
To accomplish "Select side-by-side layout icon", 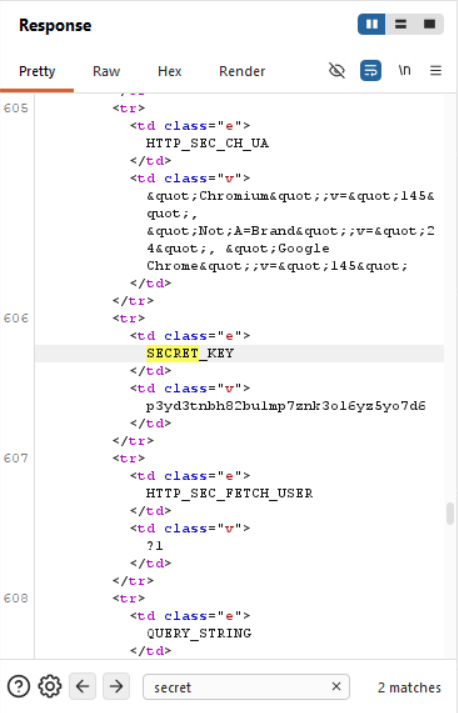I will pyautogui.click(x=372, y=24).
